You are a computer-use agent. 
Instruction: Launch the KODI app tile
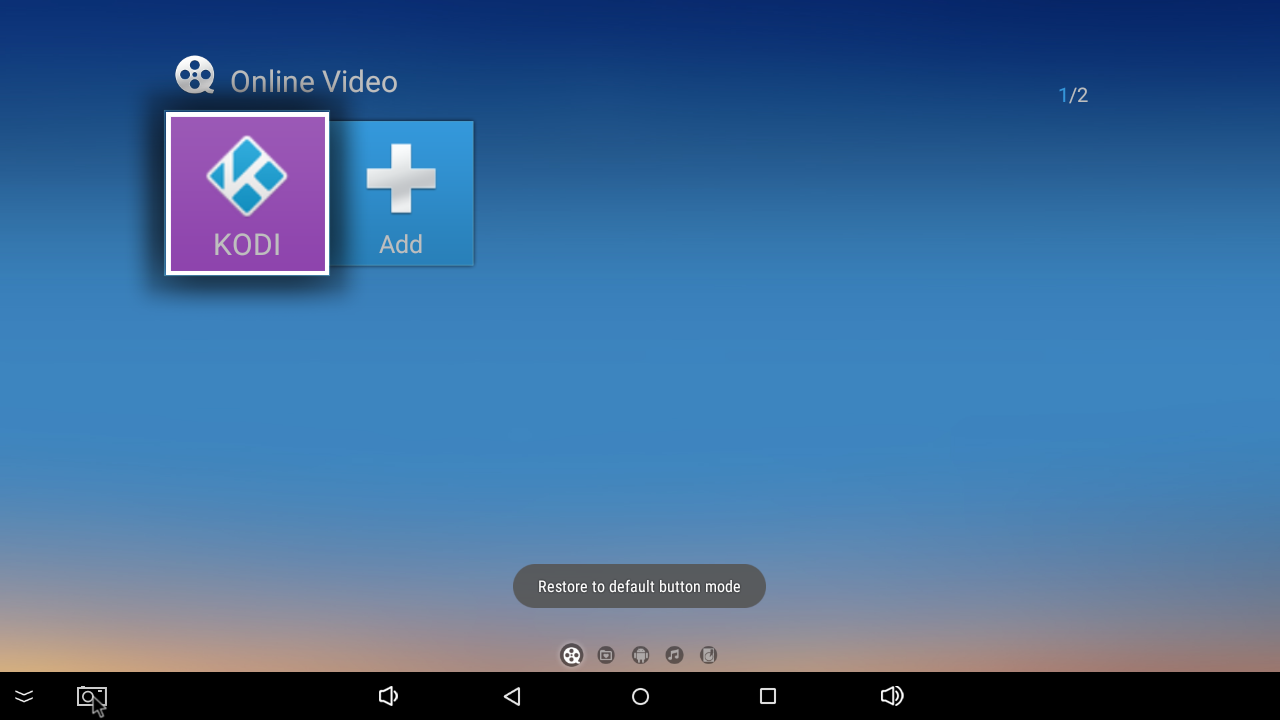pyautogui.click(x=247, y=193)
